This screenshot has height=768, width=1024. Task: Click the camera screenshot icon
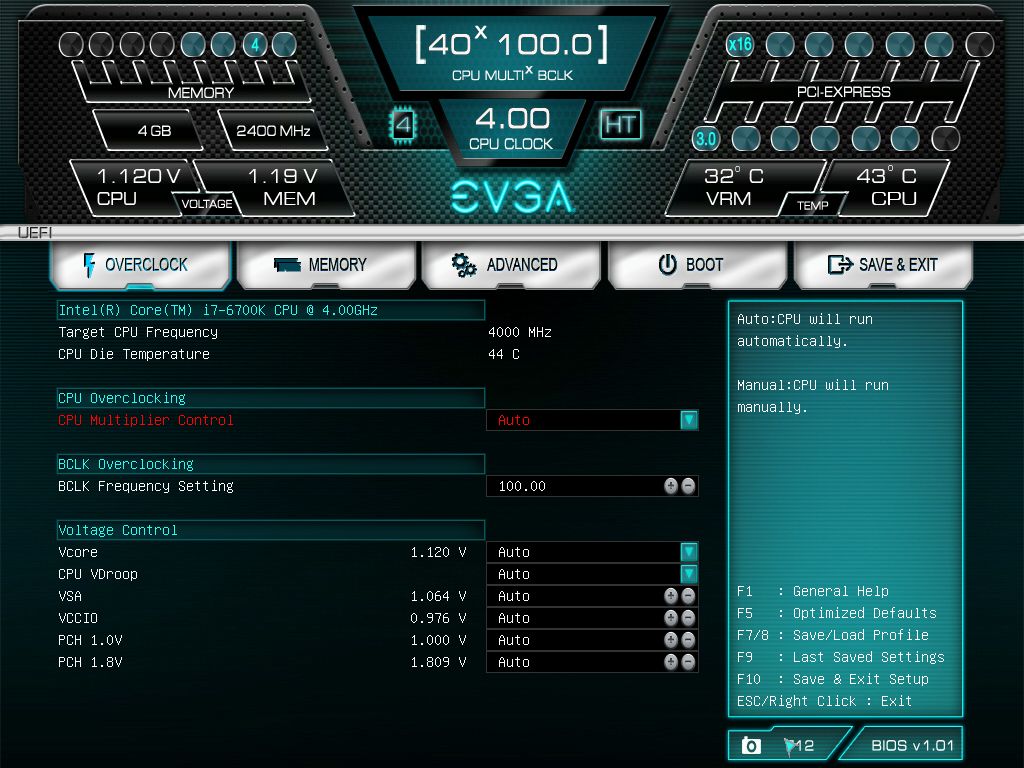751,745
